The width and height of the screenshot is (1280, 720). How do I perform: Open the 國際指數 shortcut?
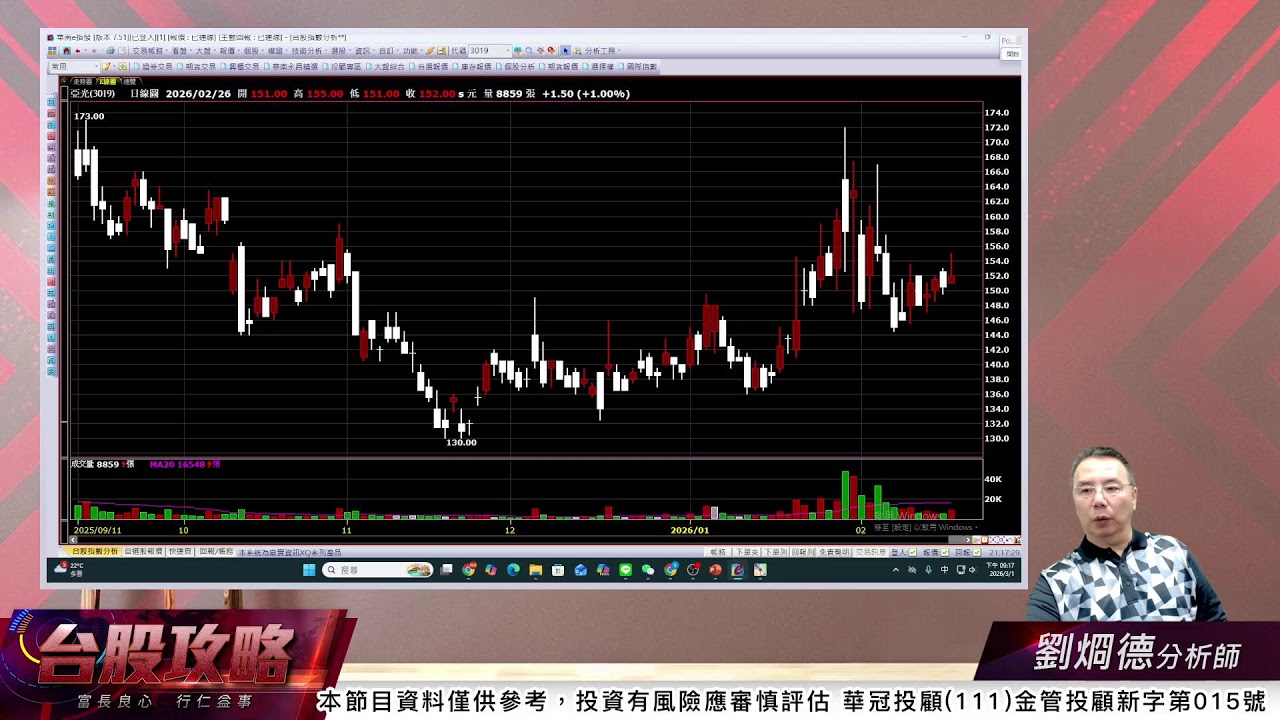(638, 66)
